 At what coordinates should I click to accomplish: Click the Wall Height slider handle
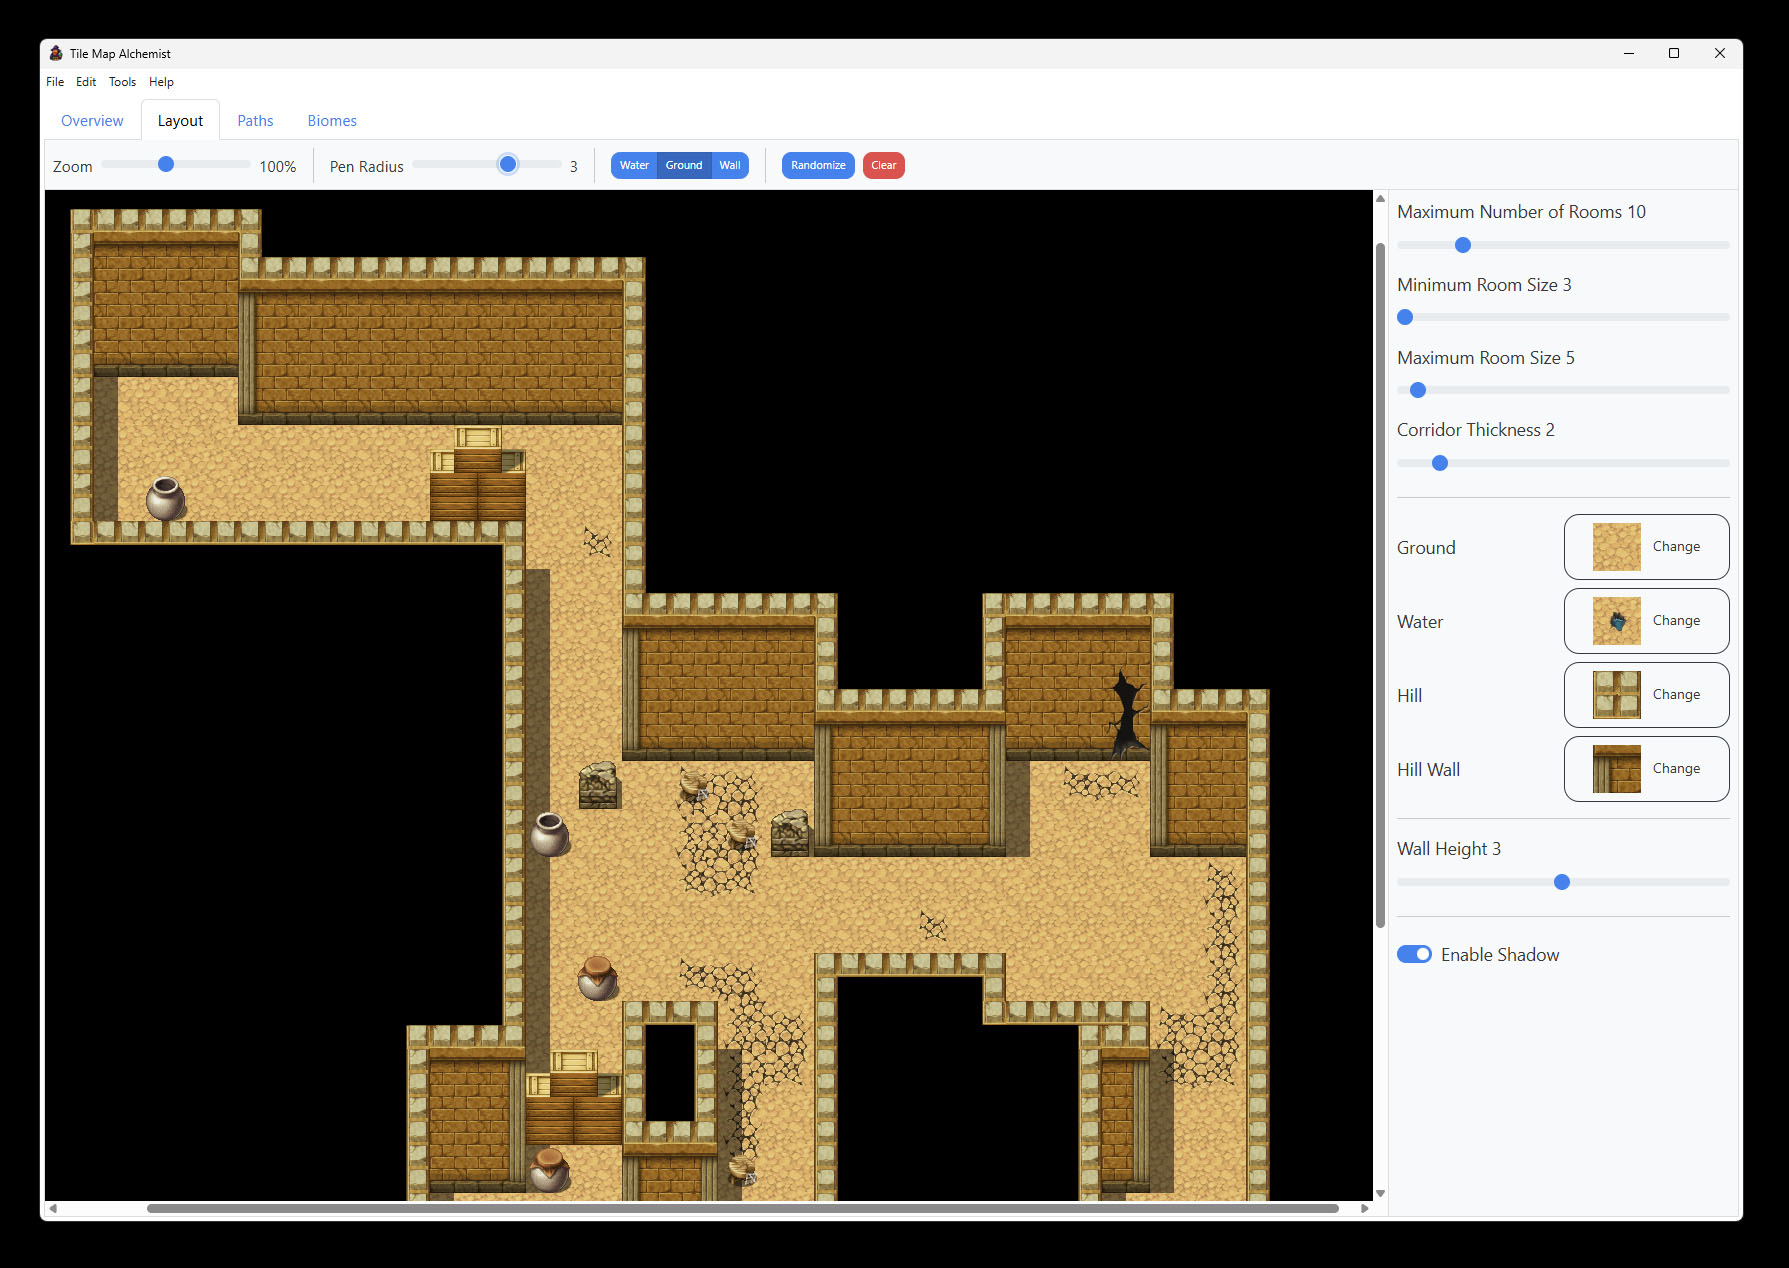[1562, 882]
